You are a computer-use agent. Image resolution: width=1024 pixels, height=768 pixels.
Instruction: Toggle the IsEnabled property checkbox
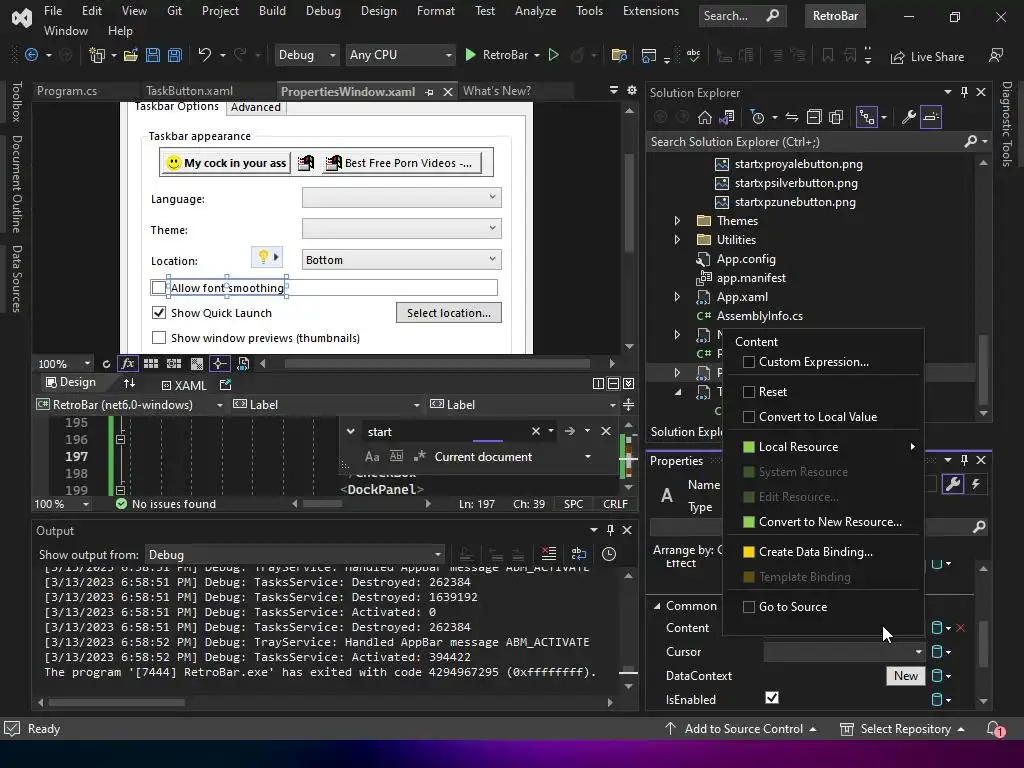point(772,698)
